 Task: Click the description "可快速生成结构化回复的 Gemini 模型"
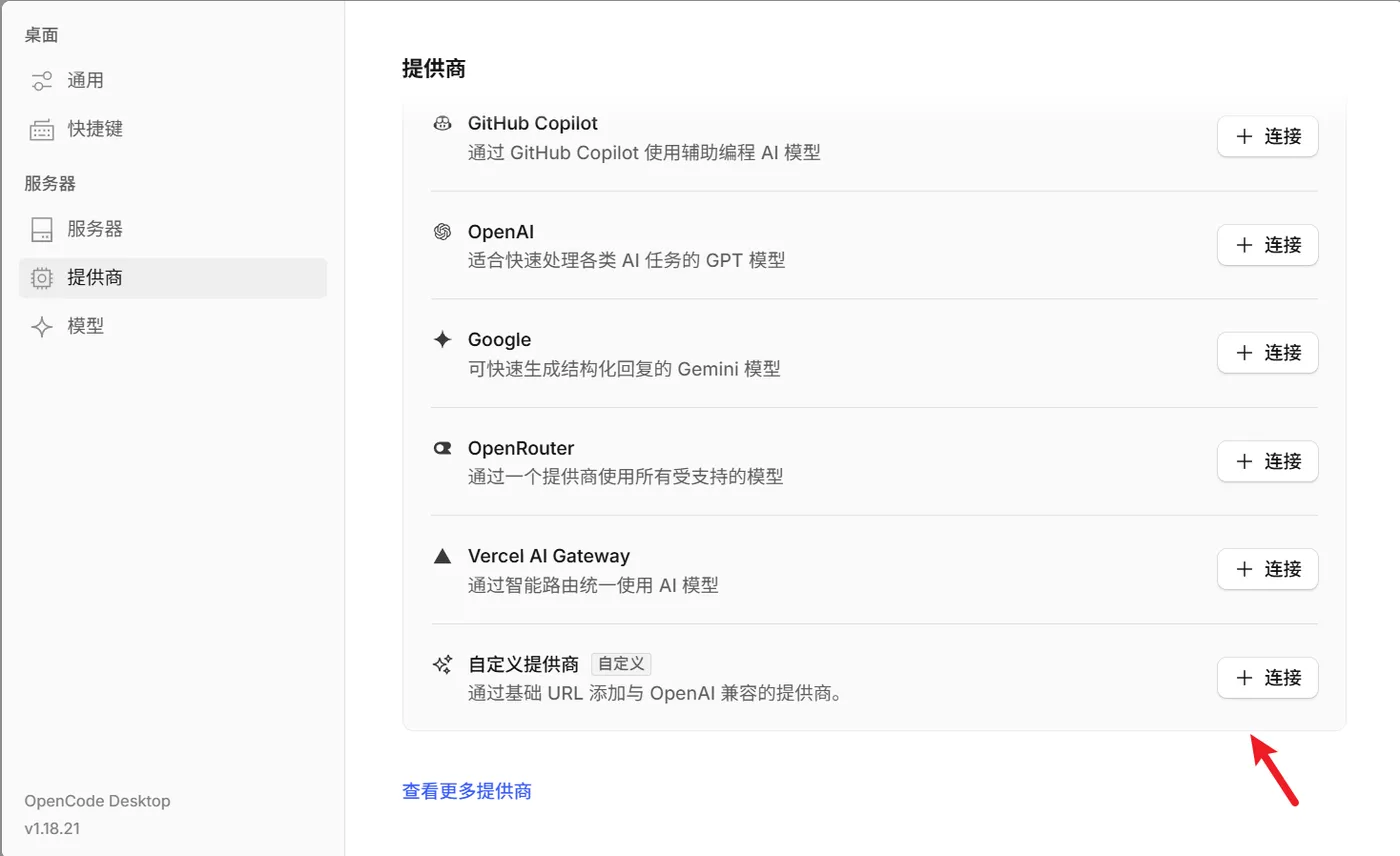pos(624,369)
